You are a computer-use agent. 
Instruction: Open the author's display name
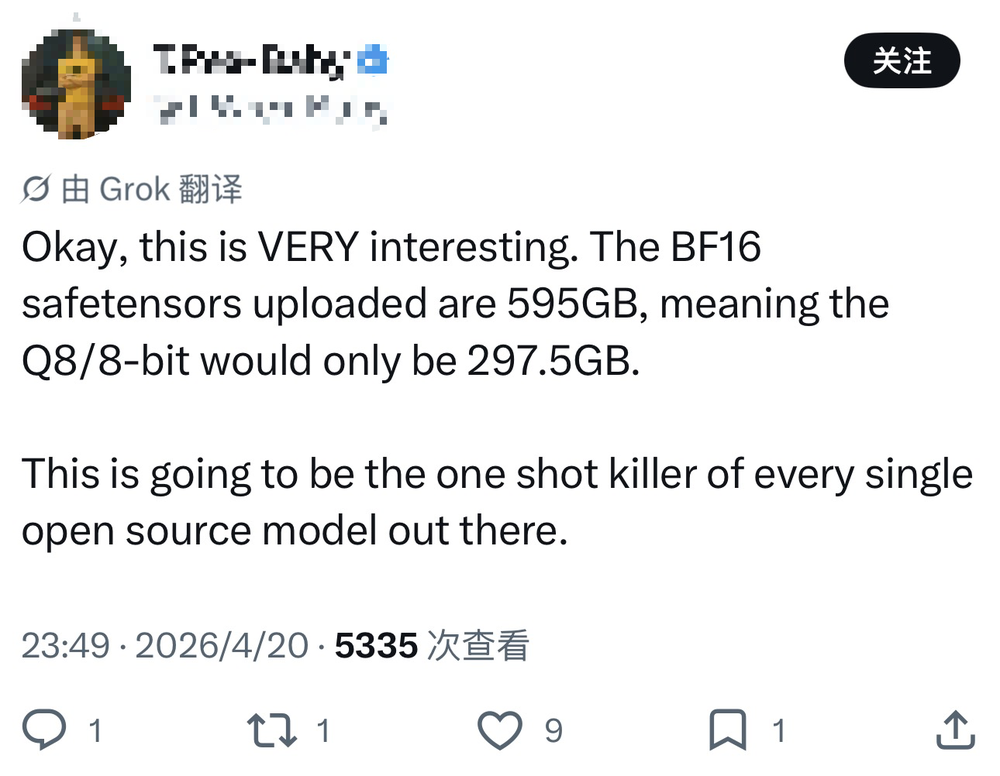point(250,62)
